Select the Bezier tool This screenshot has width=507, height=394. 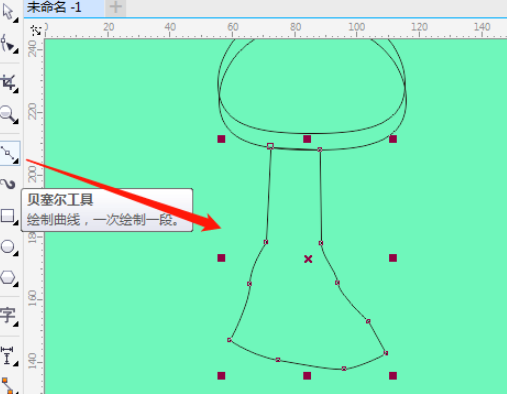9,153
